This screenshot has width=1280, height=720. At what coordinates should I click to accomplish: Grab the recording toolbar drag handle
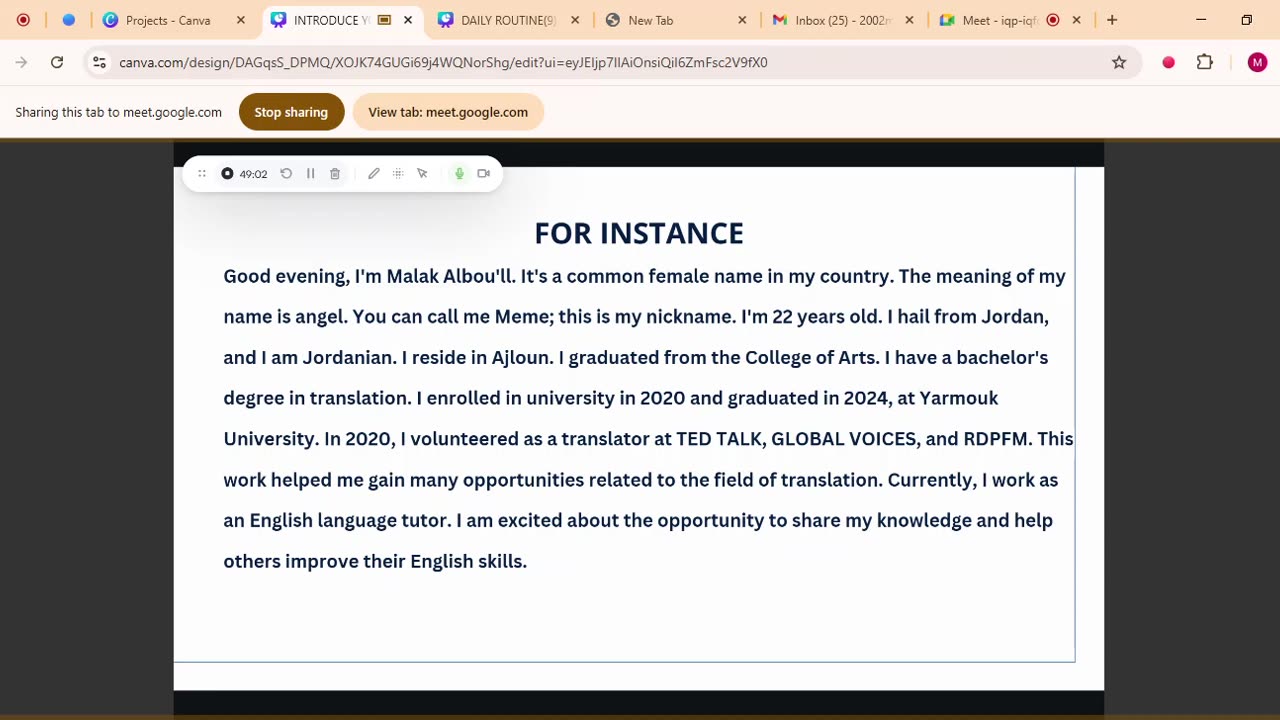coord(201,174)
